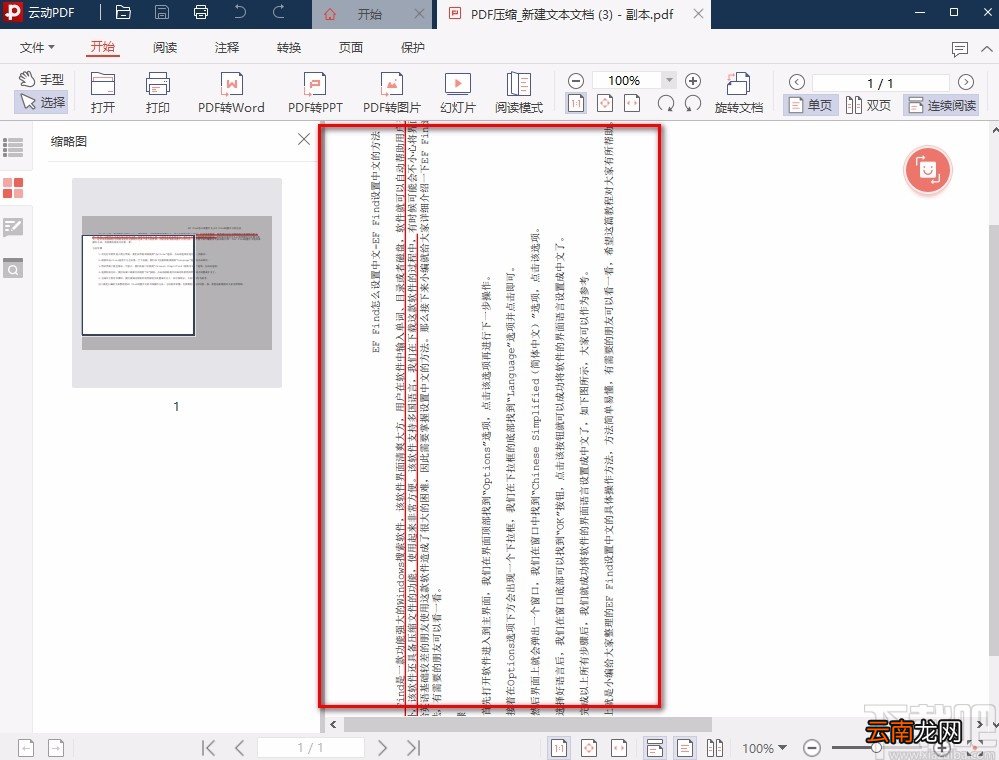Click the status bar zoom slider handle
This screenshot has width=999, height=760.
tap(877, 748)
